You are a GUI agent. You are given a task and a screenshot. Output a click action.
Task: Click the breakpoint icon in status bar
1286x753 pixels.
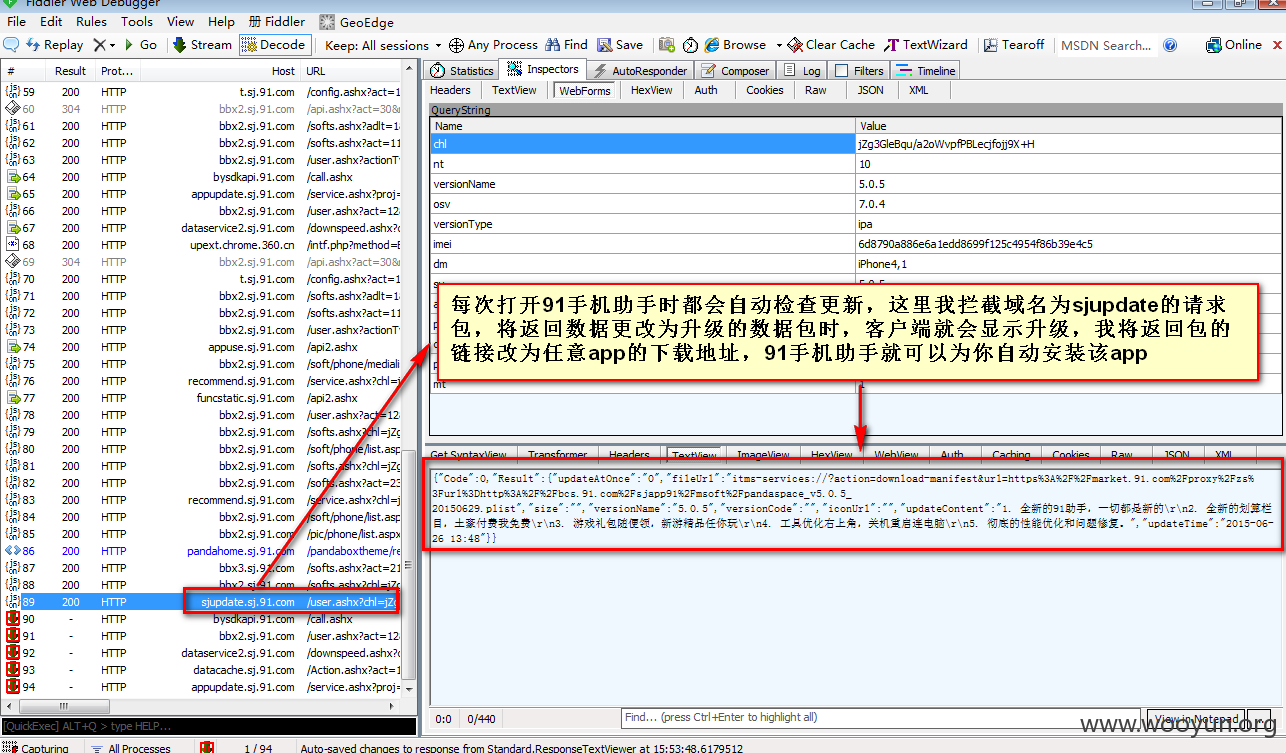(207, 747)
